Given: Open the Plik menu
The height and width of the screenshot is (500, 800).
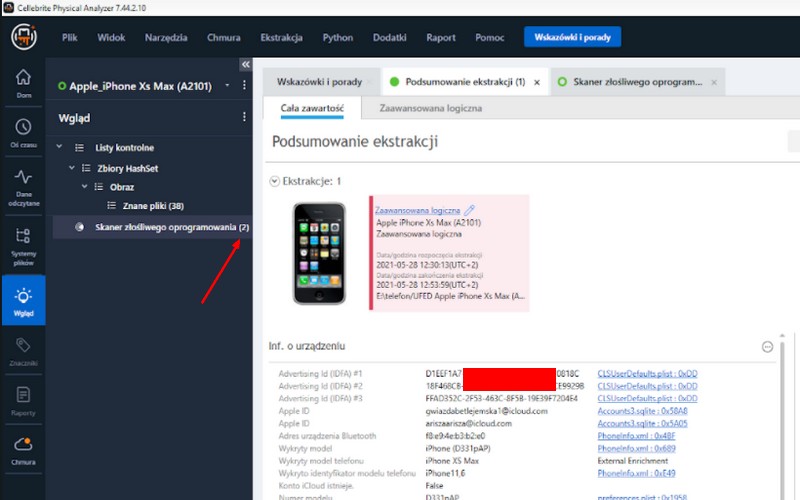Looking at the screenshot, I should click(x=70, y=37).
